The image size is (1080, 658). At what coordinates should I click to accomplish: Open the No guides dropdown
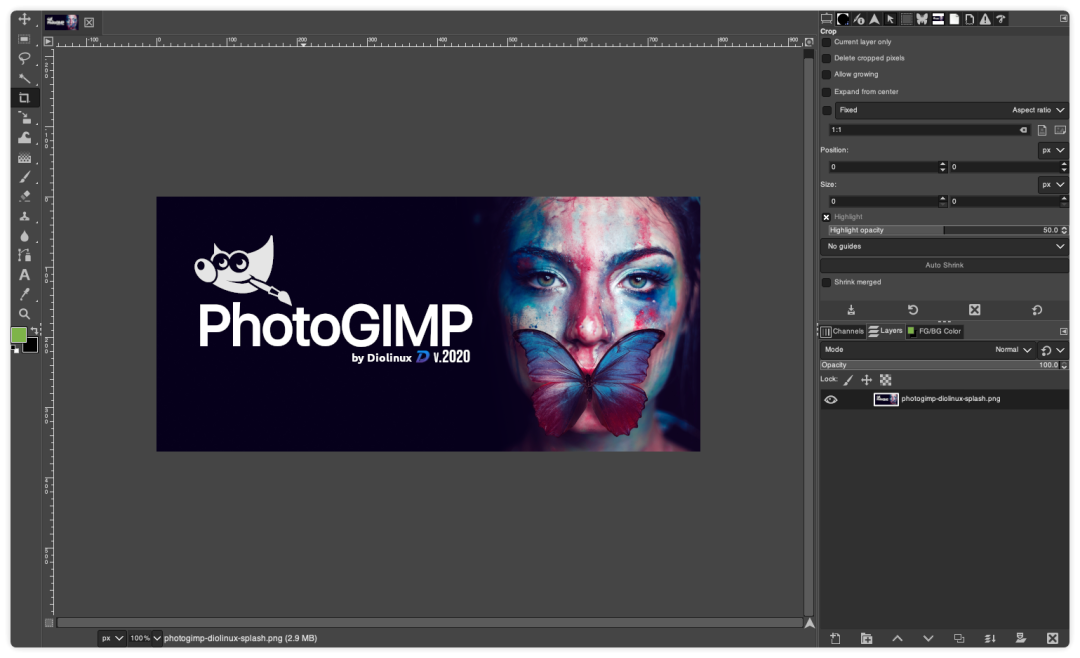tap(946, 245)
